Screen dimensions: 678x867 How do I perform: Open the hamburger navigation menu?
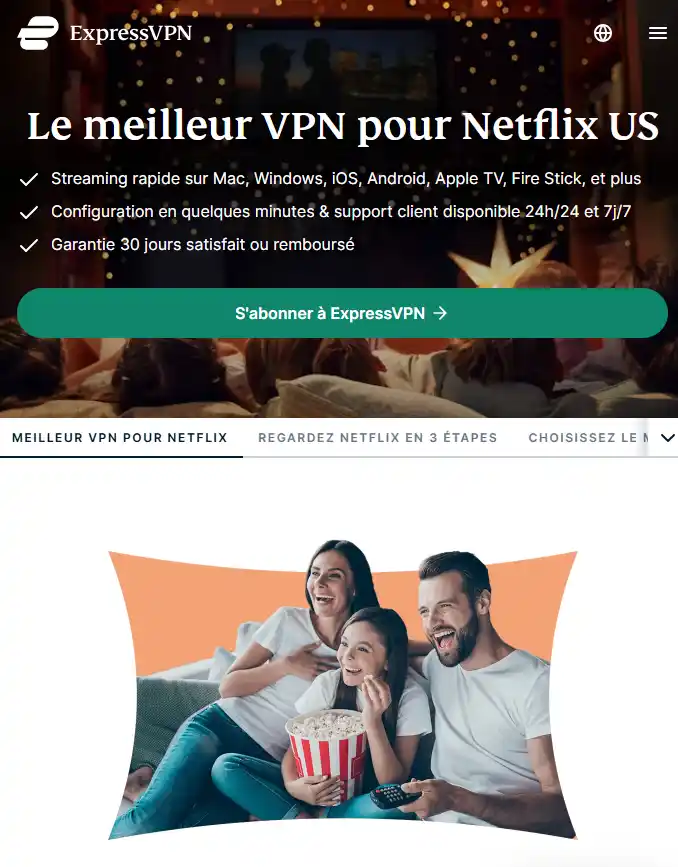658,33
